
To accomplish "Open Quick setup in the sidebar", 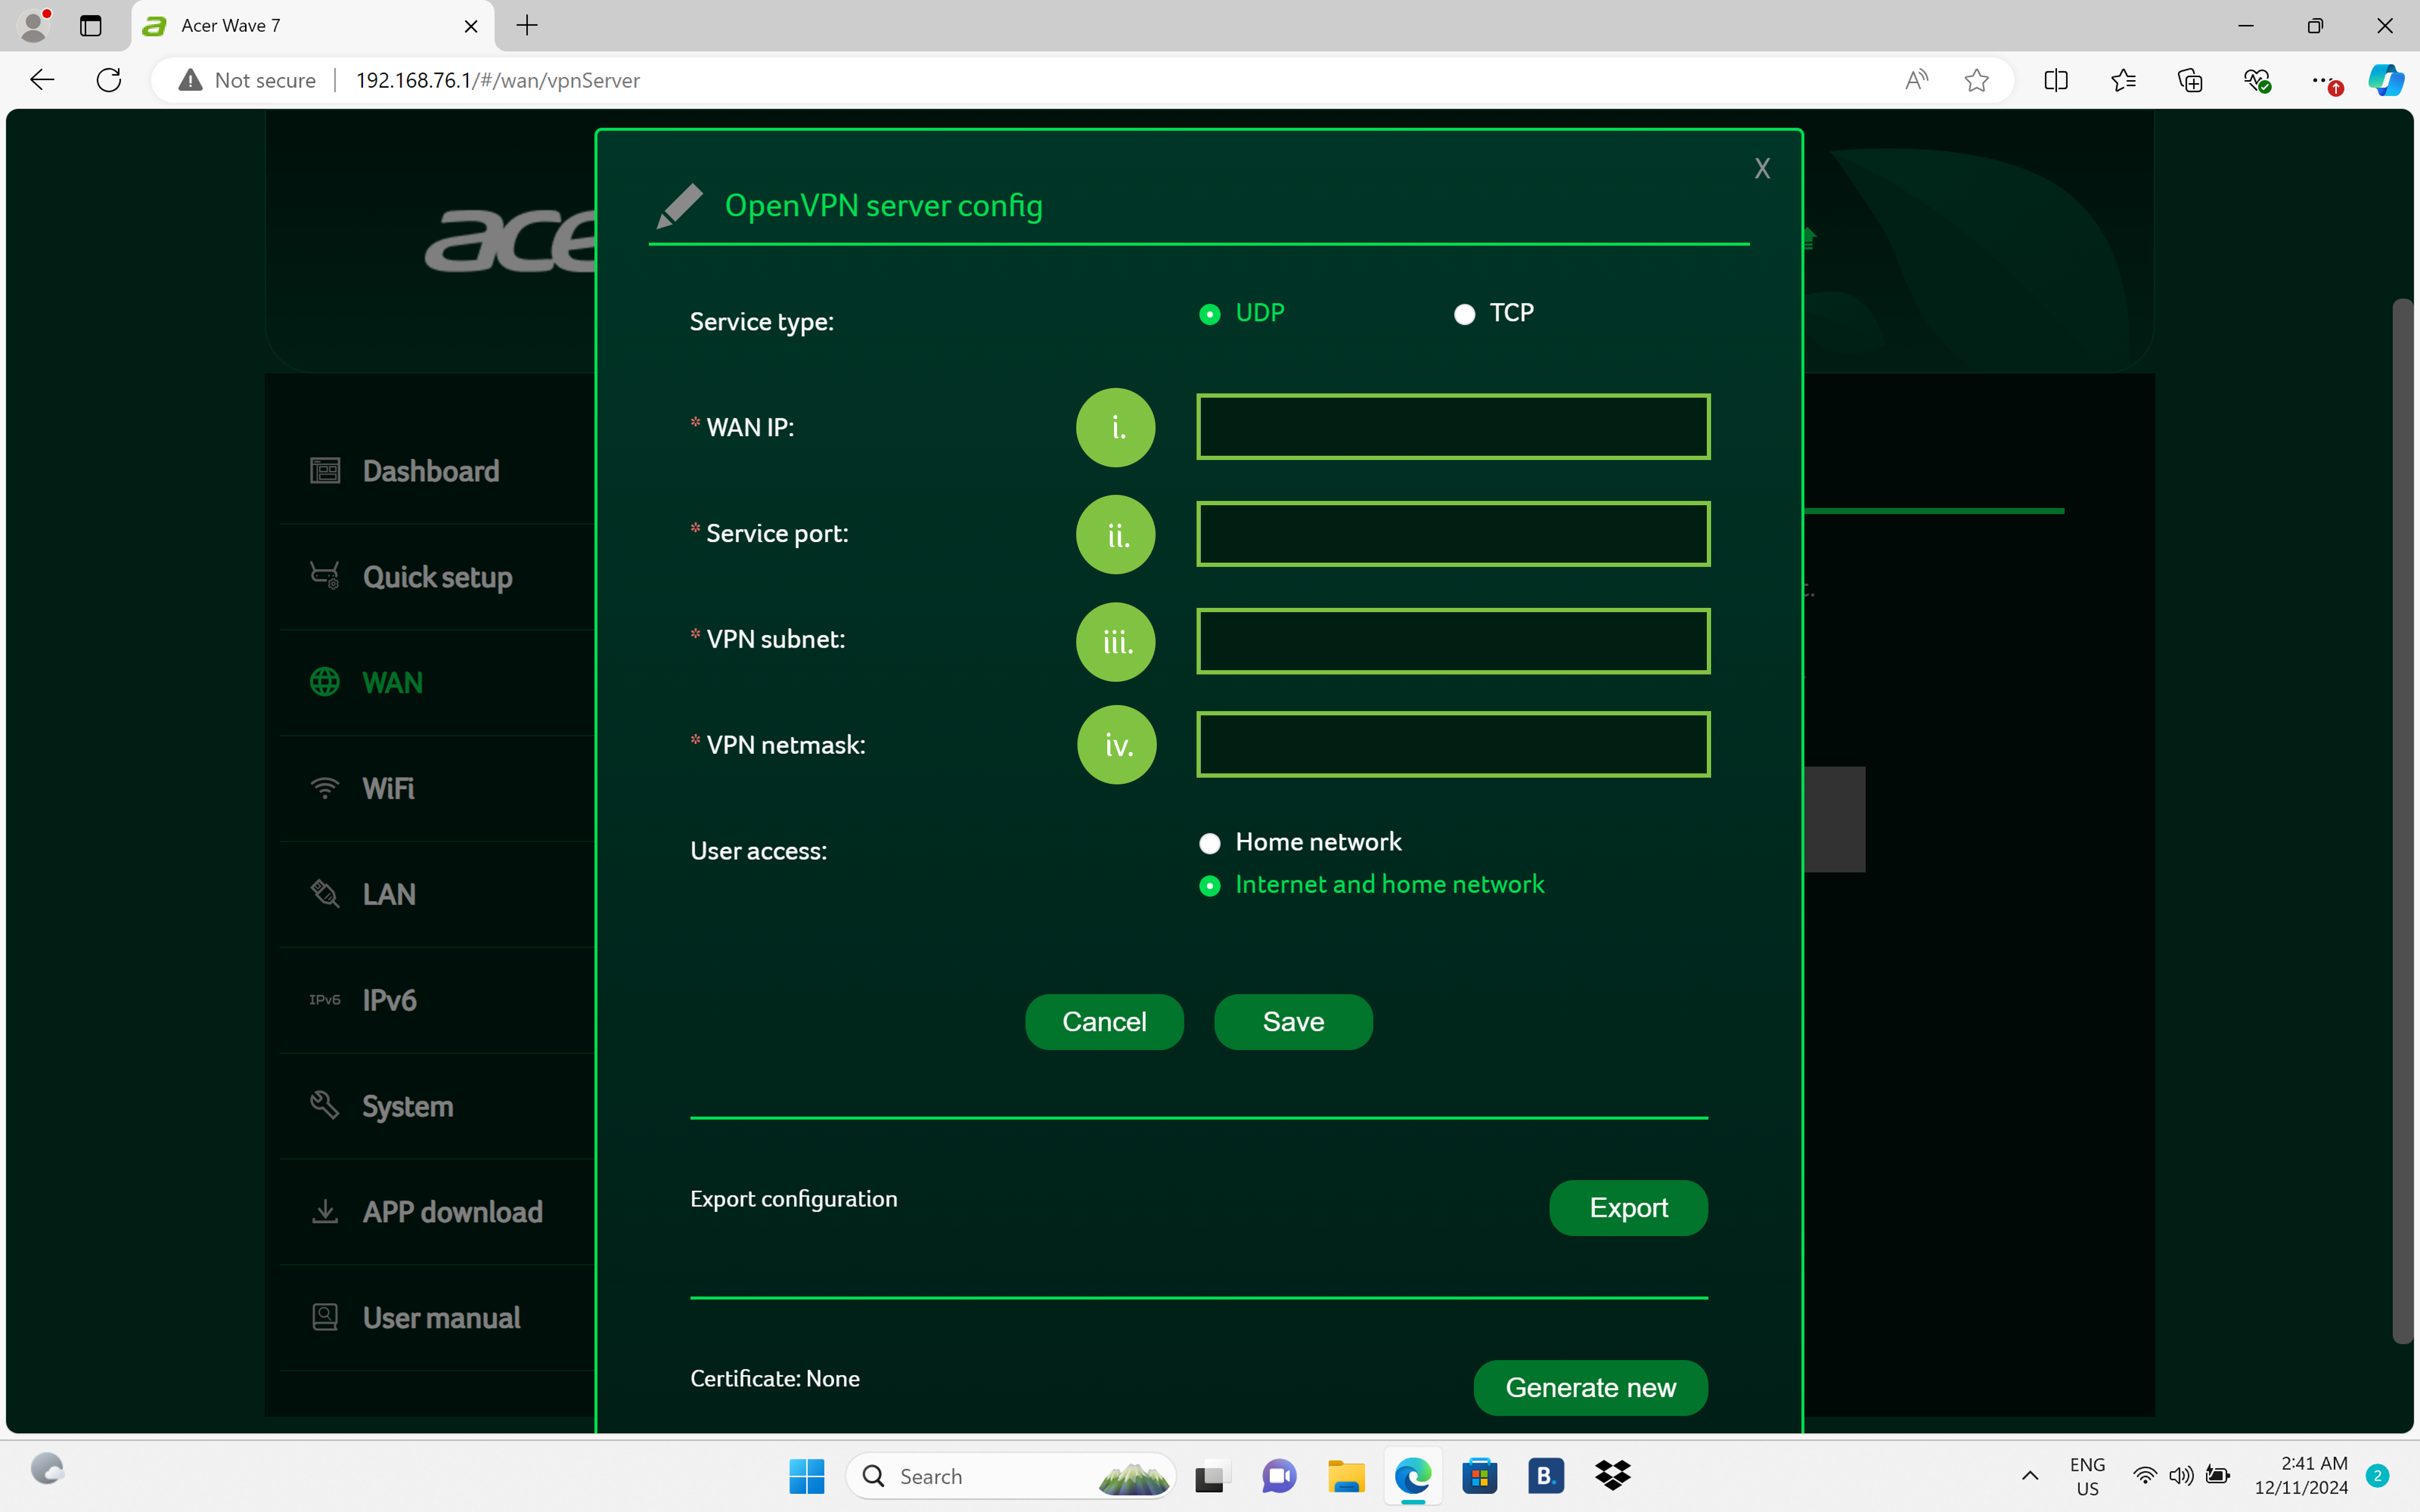I will click(x=437, y=577).
